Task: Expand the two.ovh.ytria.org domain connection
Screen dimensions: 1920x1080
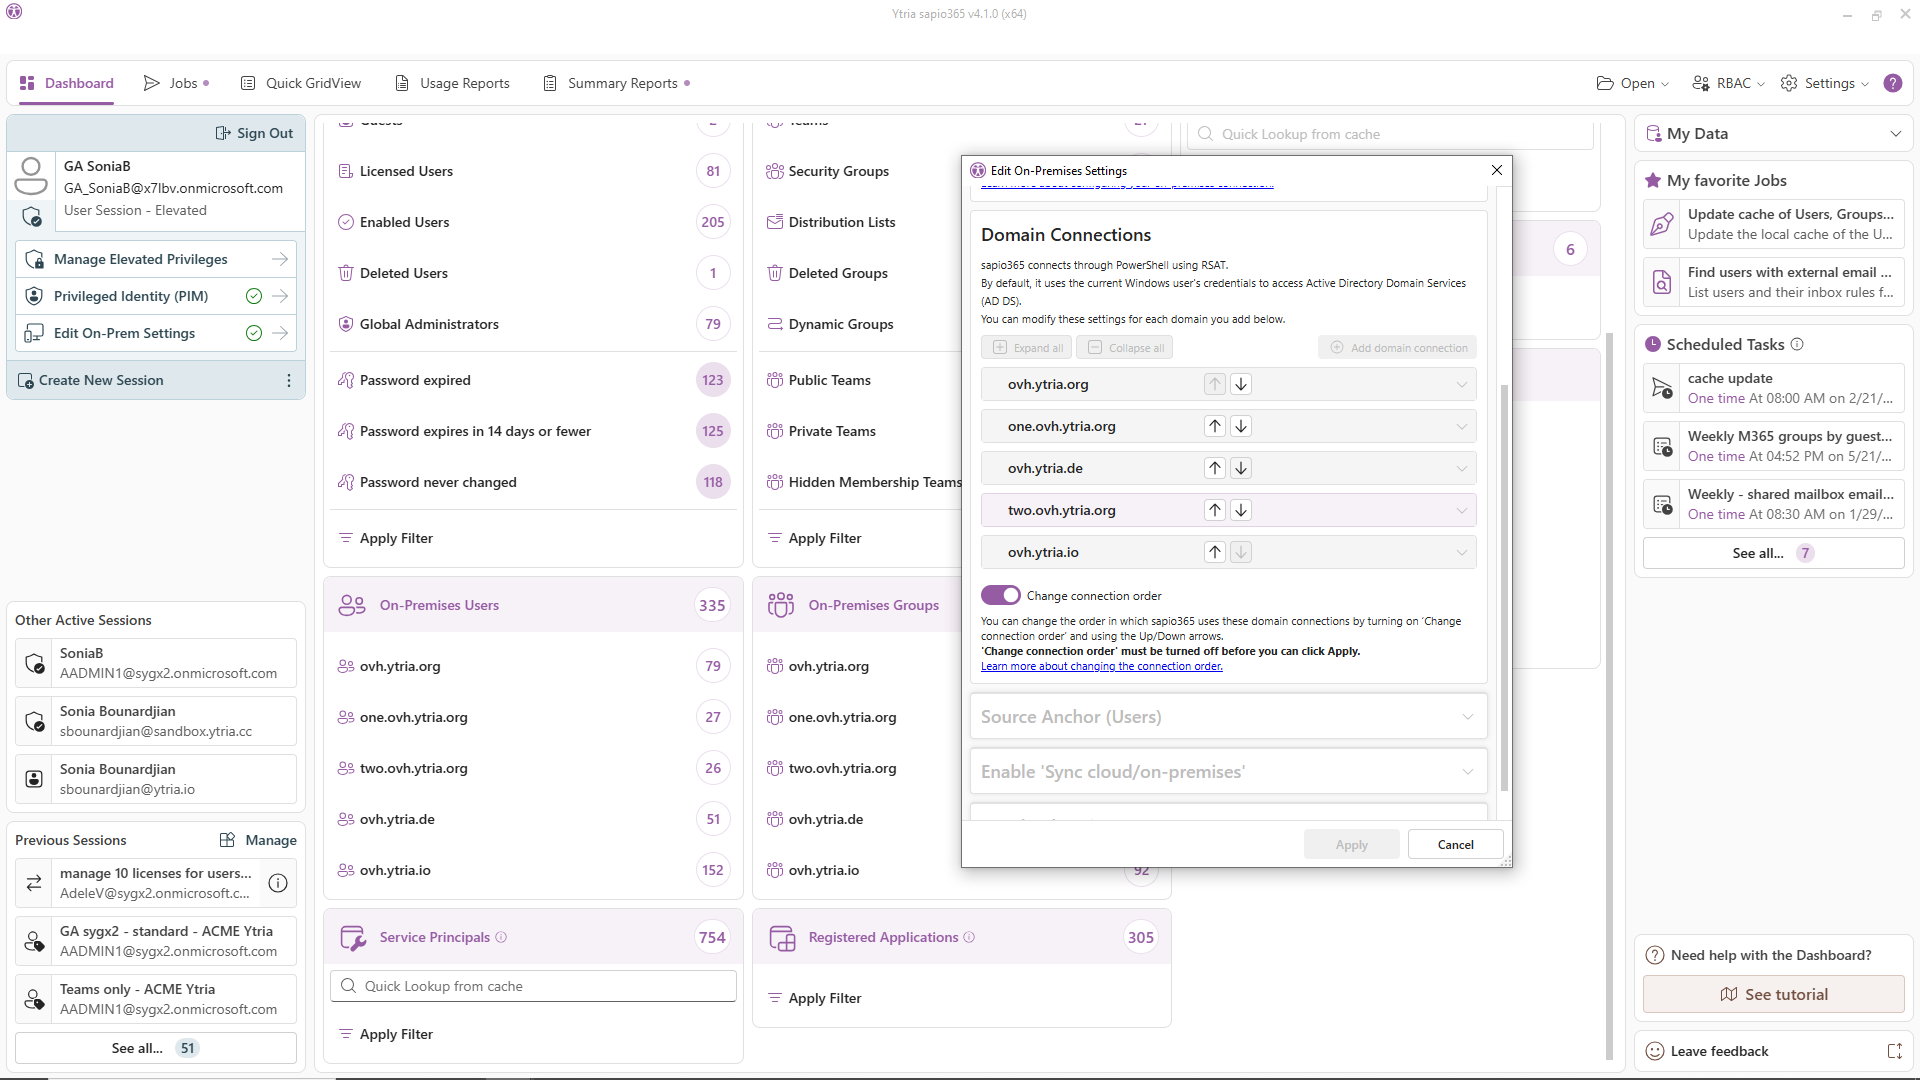Action: pos(1461,510)
